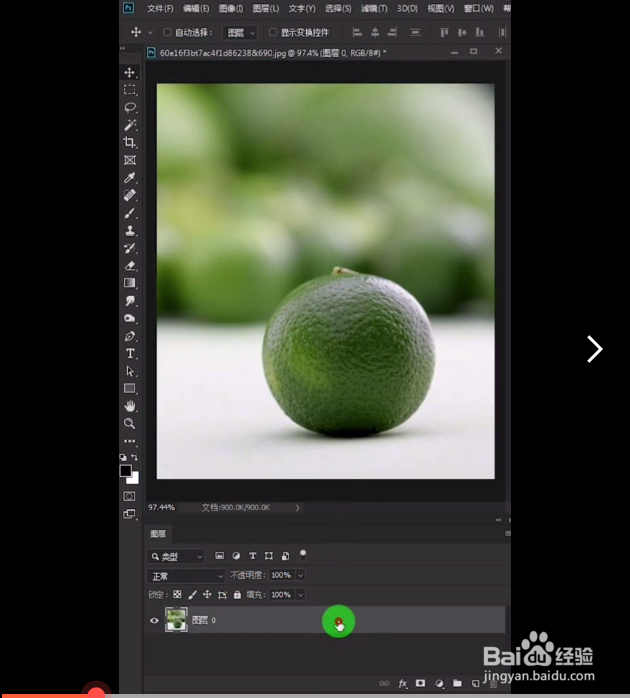Switch to the Layers (图层) panel tab
630x698 pixels.
[158, 534]
